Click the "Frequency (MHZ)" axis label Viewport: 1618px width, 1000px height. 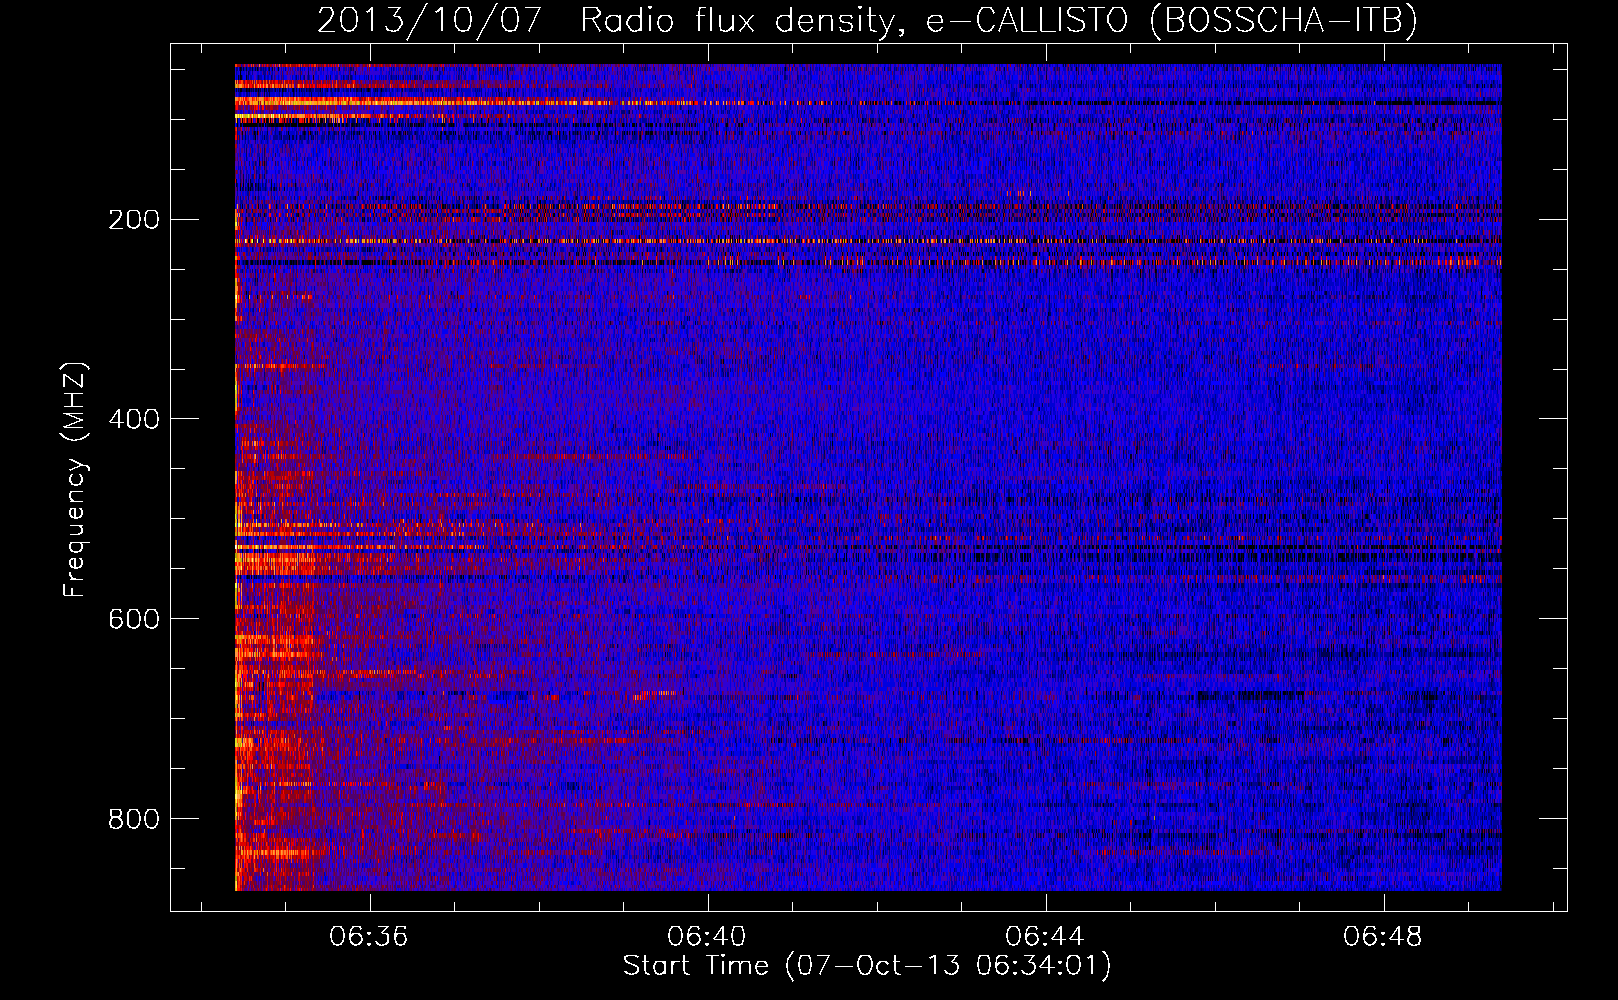click(x=75, y=480)
